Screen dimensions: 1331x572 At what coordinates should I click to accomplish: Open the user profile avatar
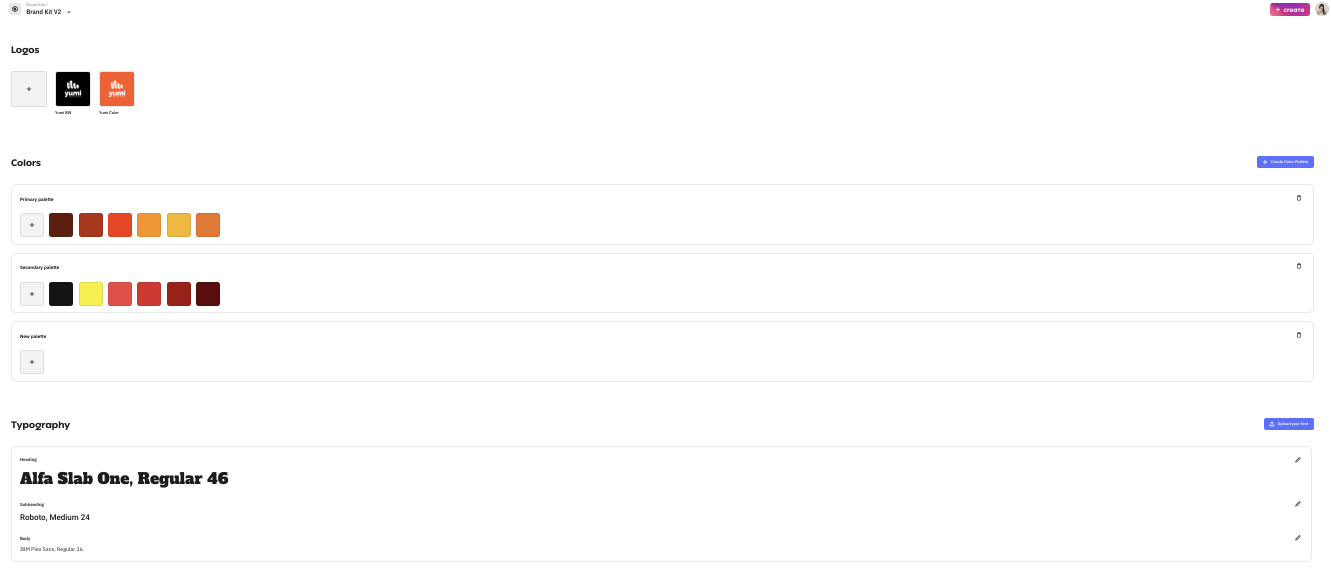(1322, 9)
